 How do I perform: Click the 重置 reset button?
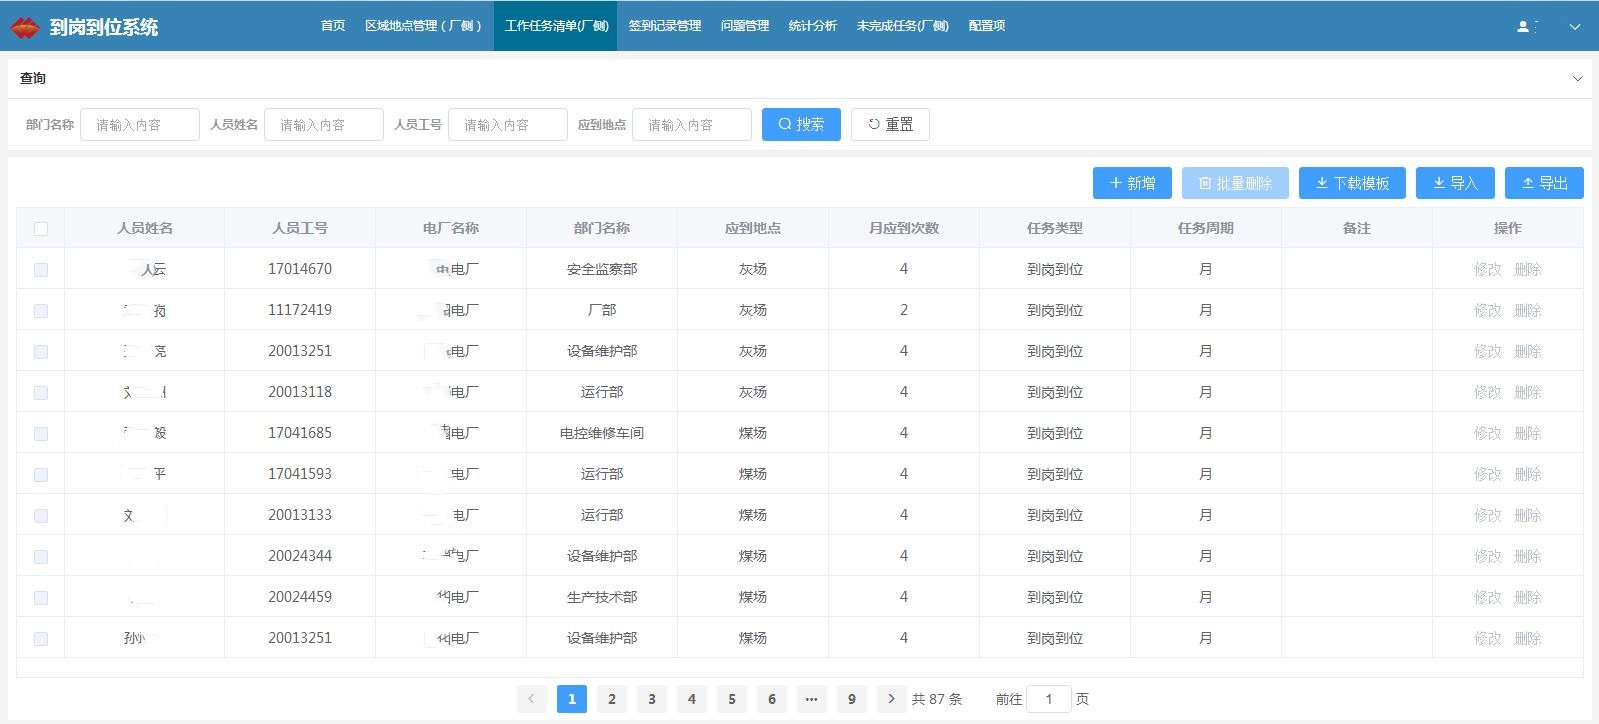[890, 124]
